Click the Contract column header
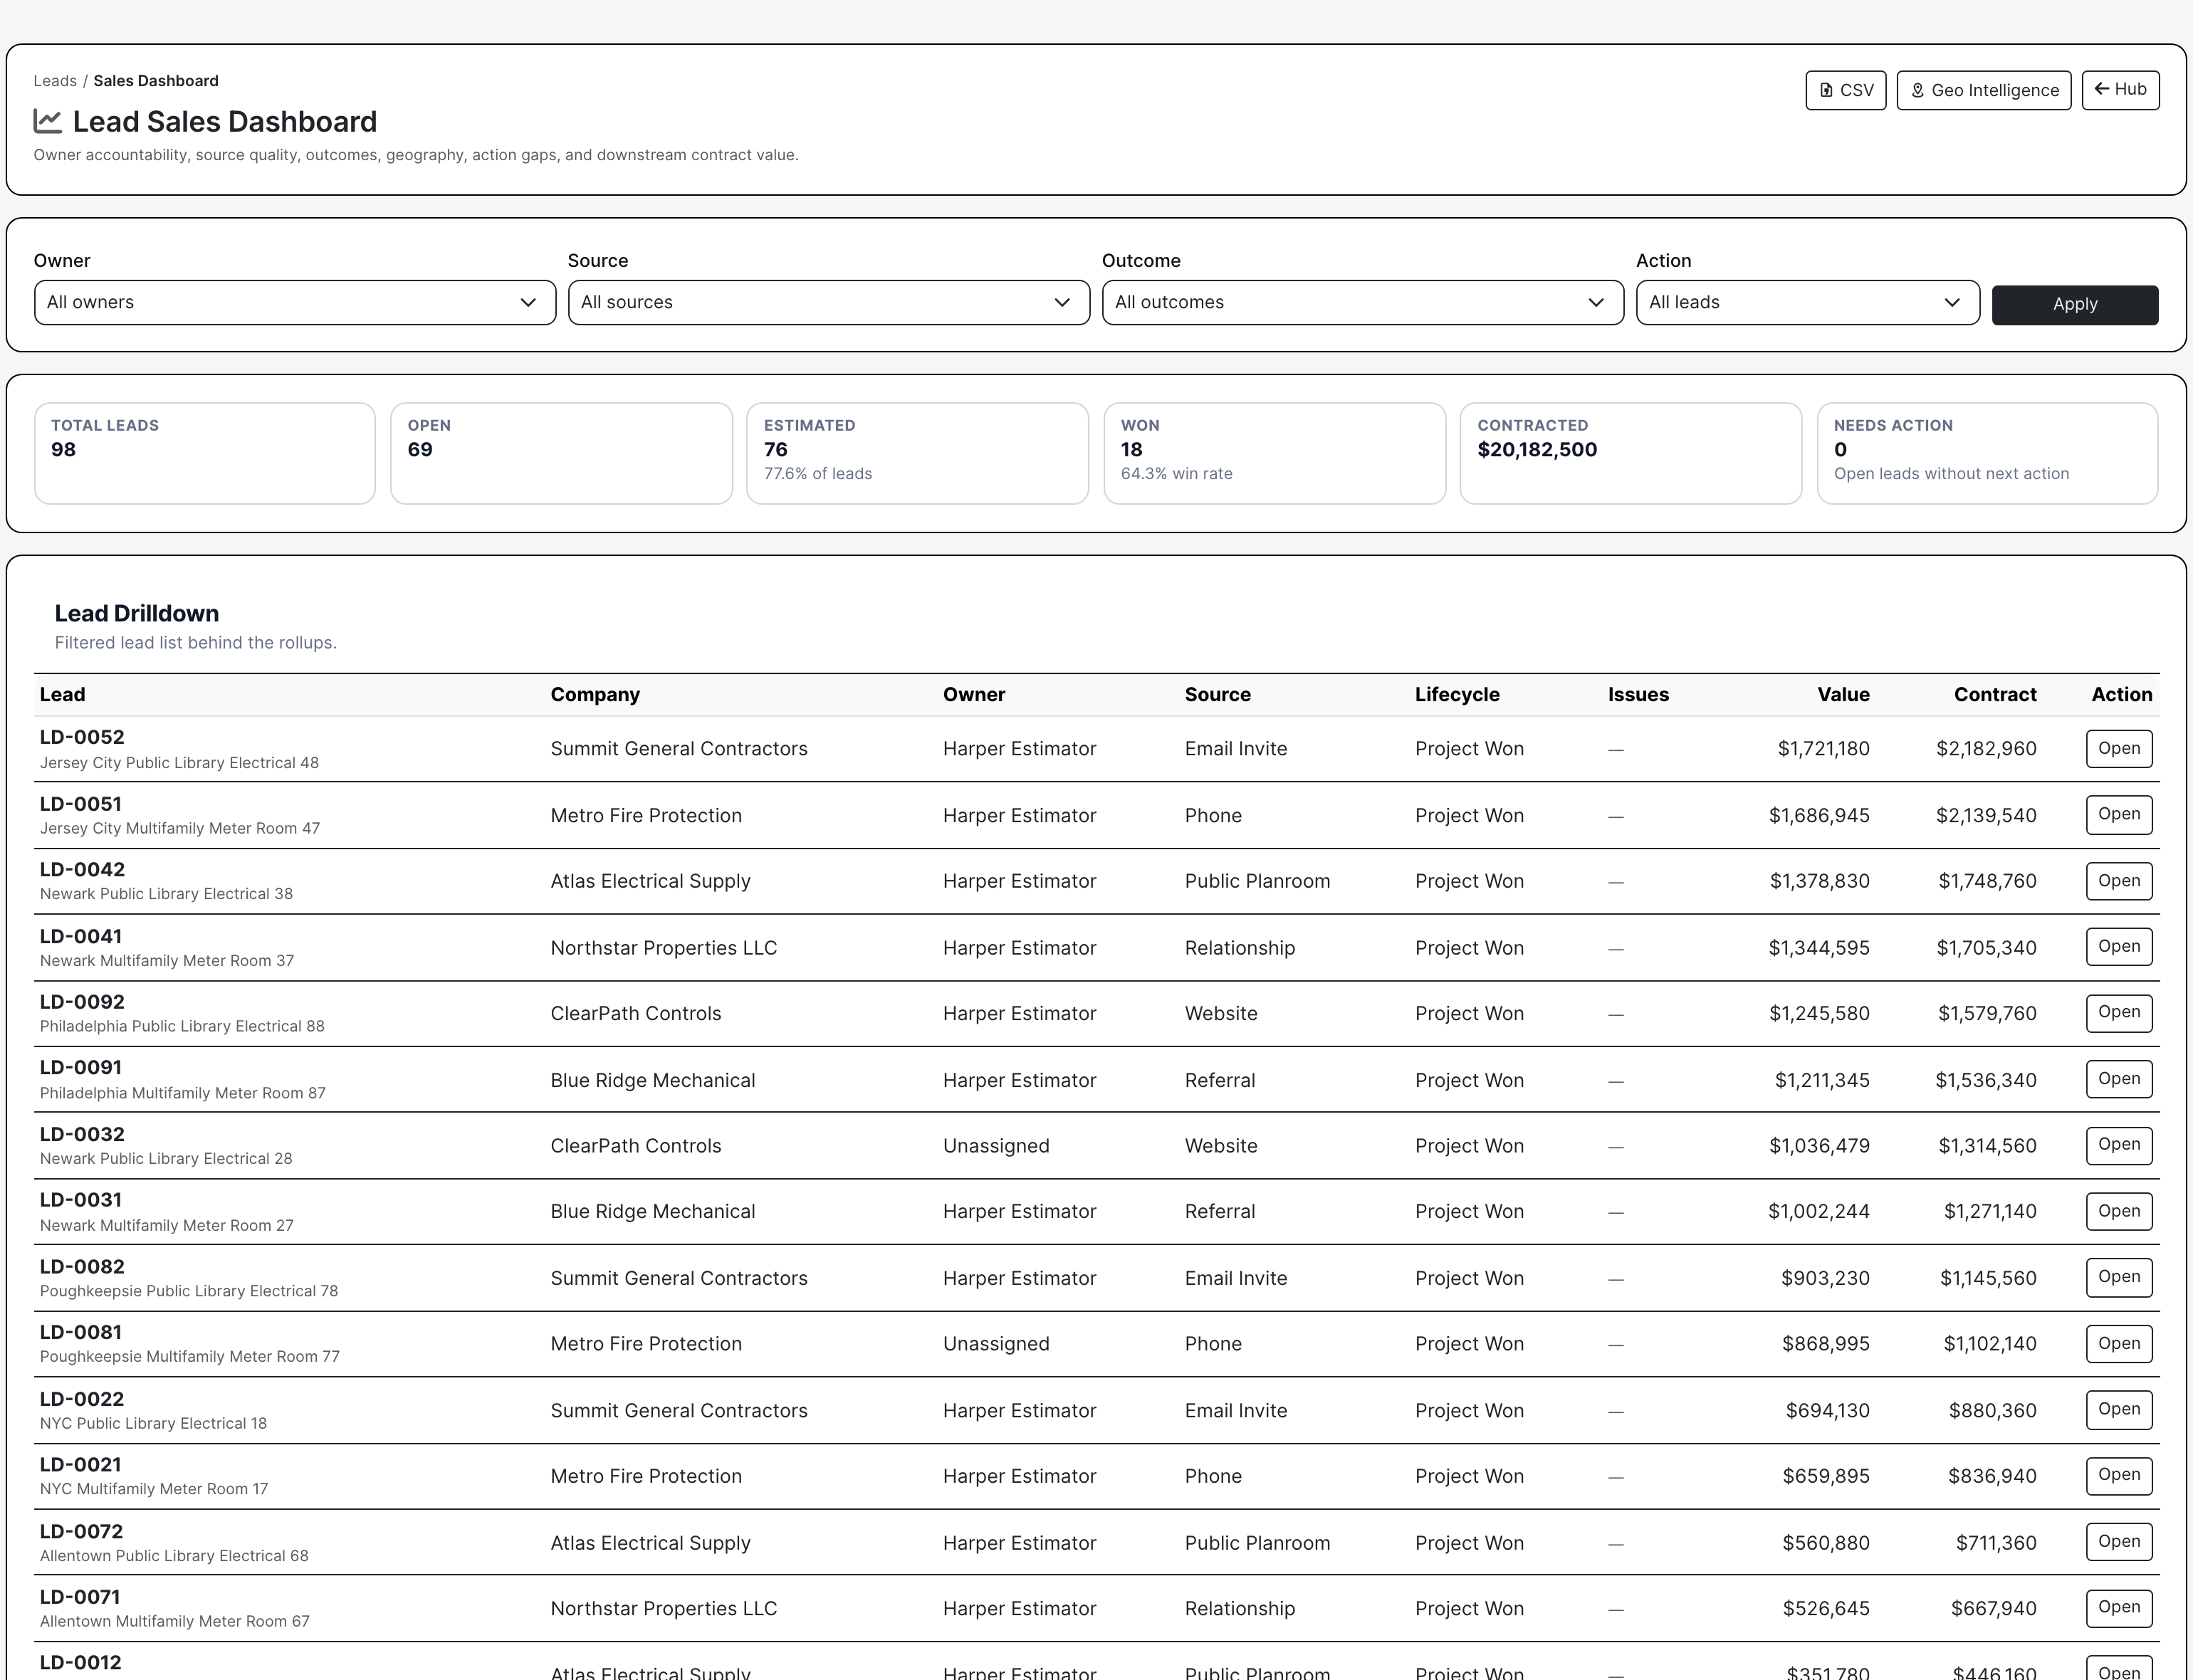The width and height of the screenshot is (2193, 1680). [1995, 695]
